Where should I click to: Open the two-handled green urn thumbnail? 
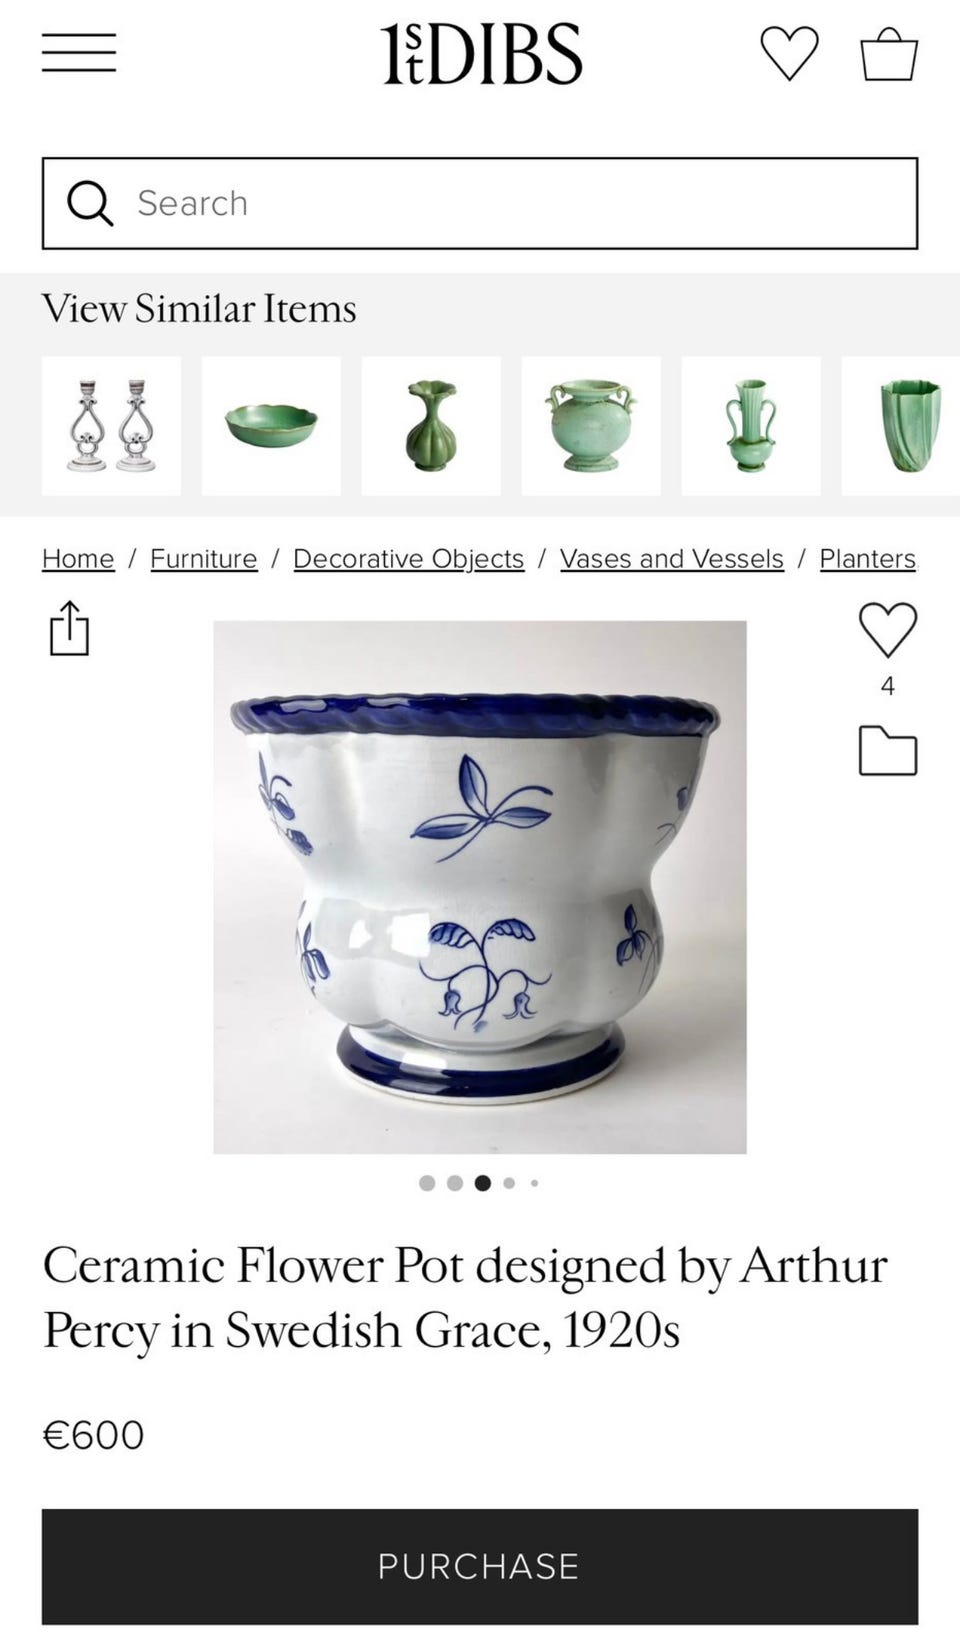(x=591, y=426)
